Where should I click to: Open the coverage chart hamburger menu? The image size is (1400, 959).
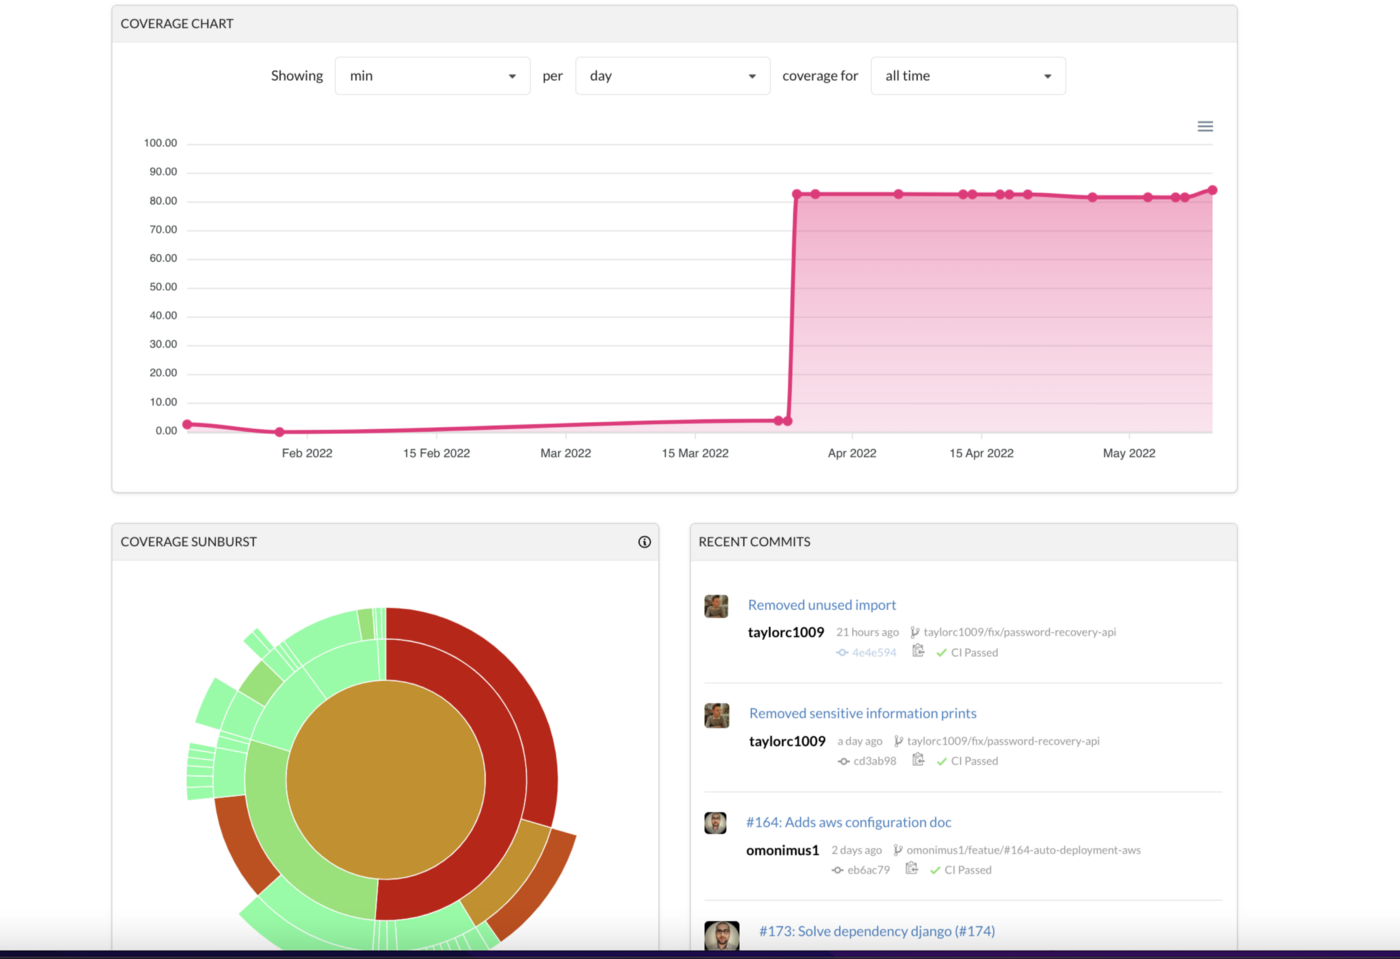click(1205, 126)
